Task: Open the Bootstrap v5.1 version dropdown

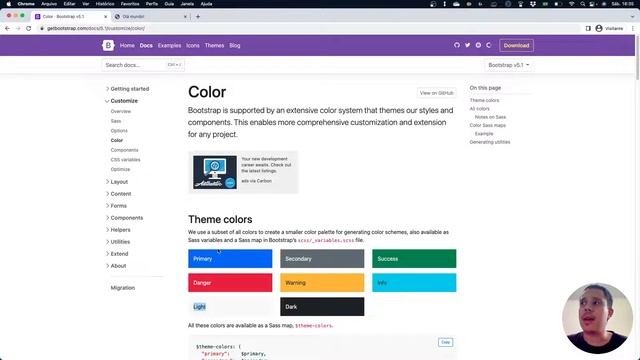Action: (x=509, y=65)
